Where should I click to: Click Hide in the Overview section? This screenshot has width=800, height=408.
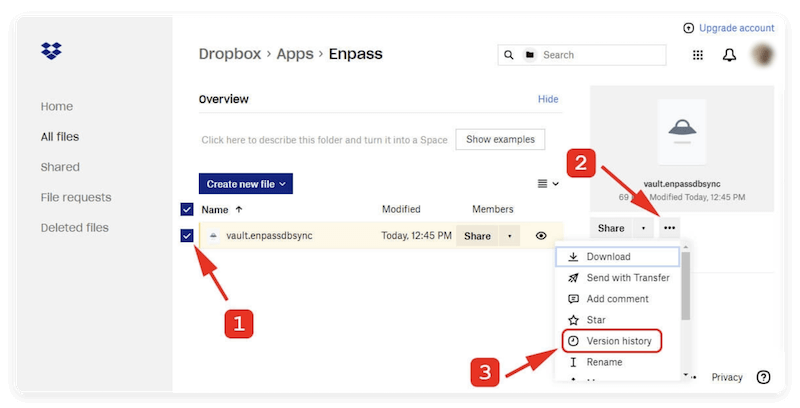coord(548,99)
